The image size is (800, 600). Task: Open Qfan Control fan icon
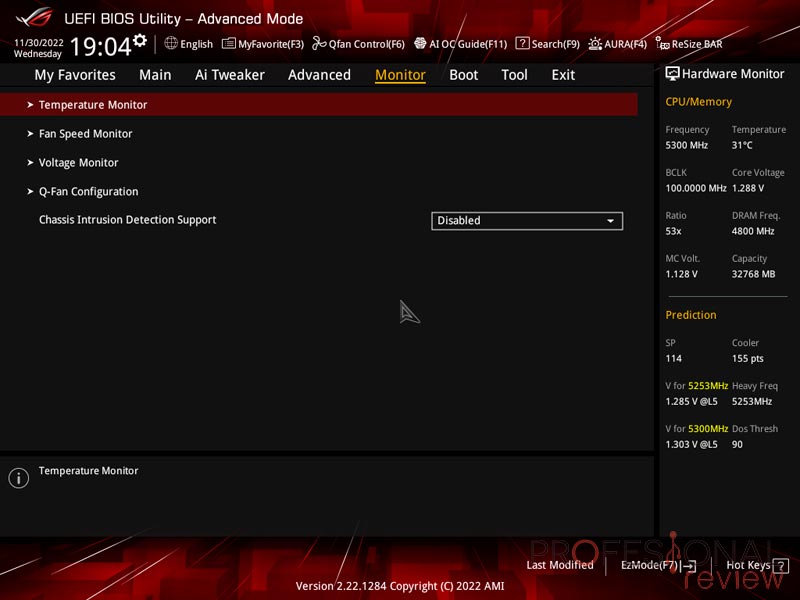click(x=319, y=43)
